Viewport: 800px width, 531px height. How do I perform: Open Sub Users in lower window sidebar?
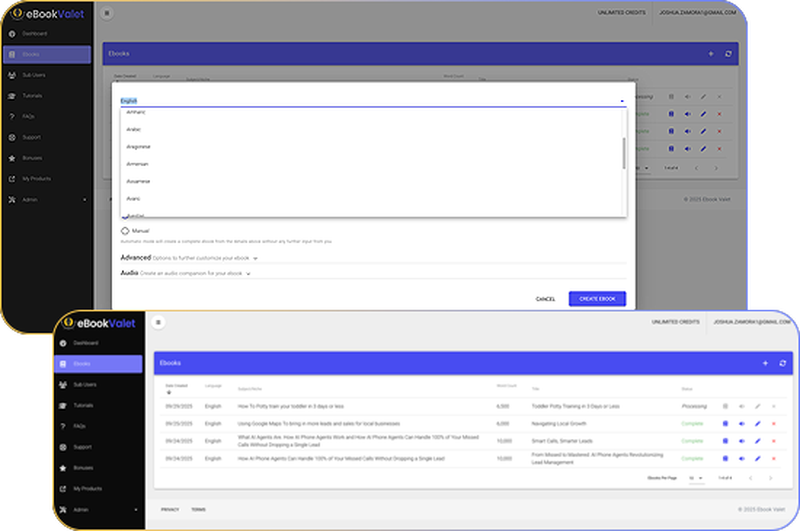[x=85, y=384]
